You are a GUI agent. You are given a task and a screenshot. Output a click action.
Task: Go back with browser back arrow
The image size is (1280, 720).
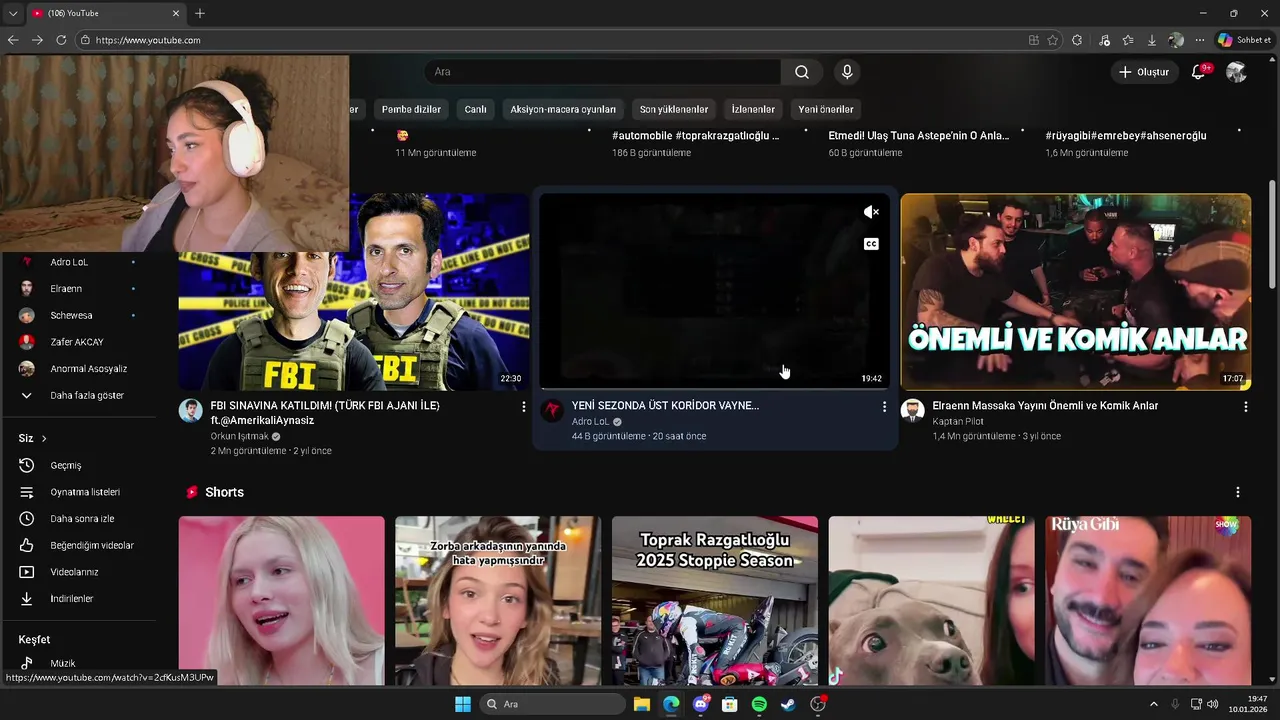13,40
